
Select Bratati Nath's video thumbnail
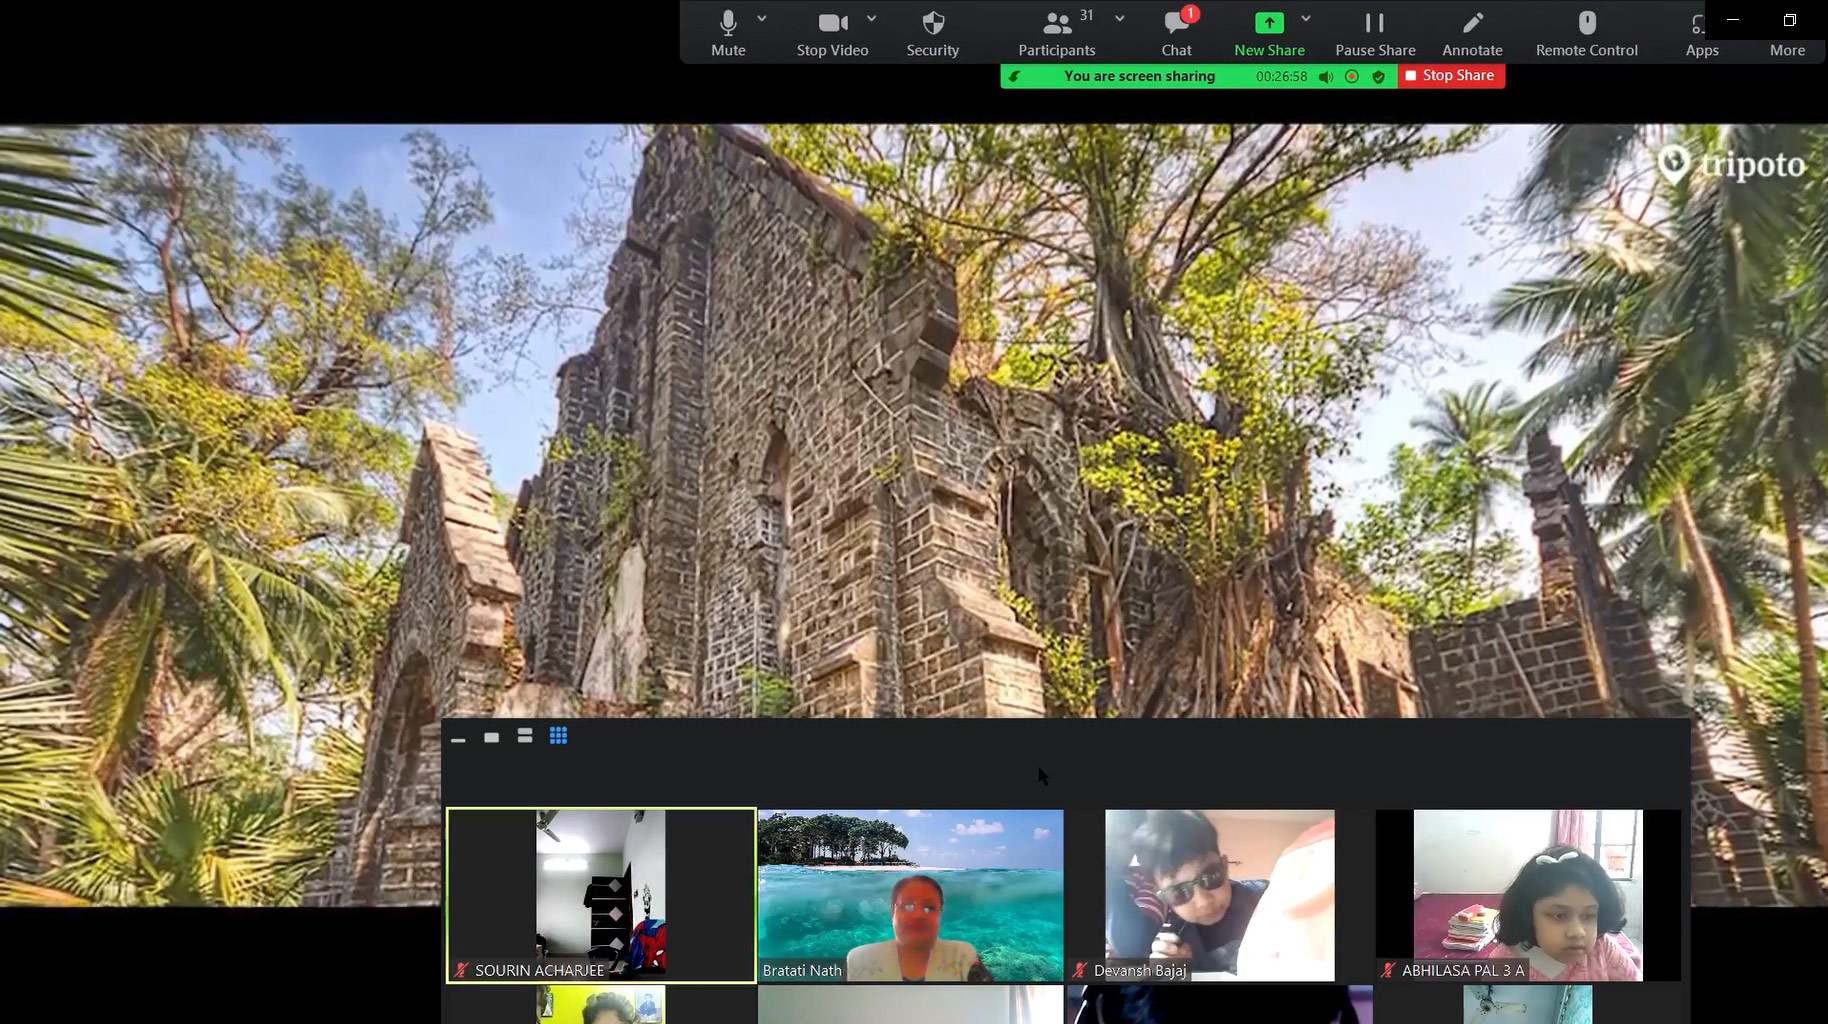tap(910, 895)
